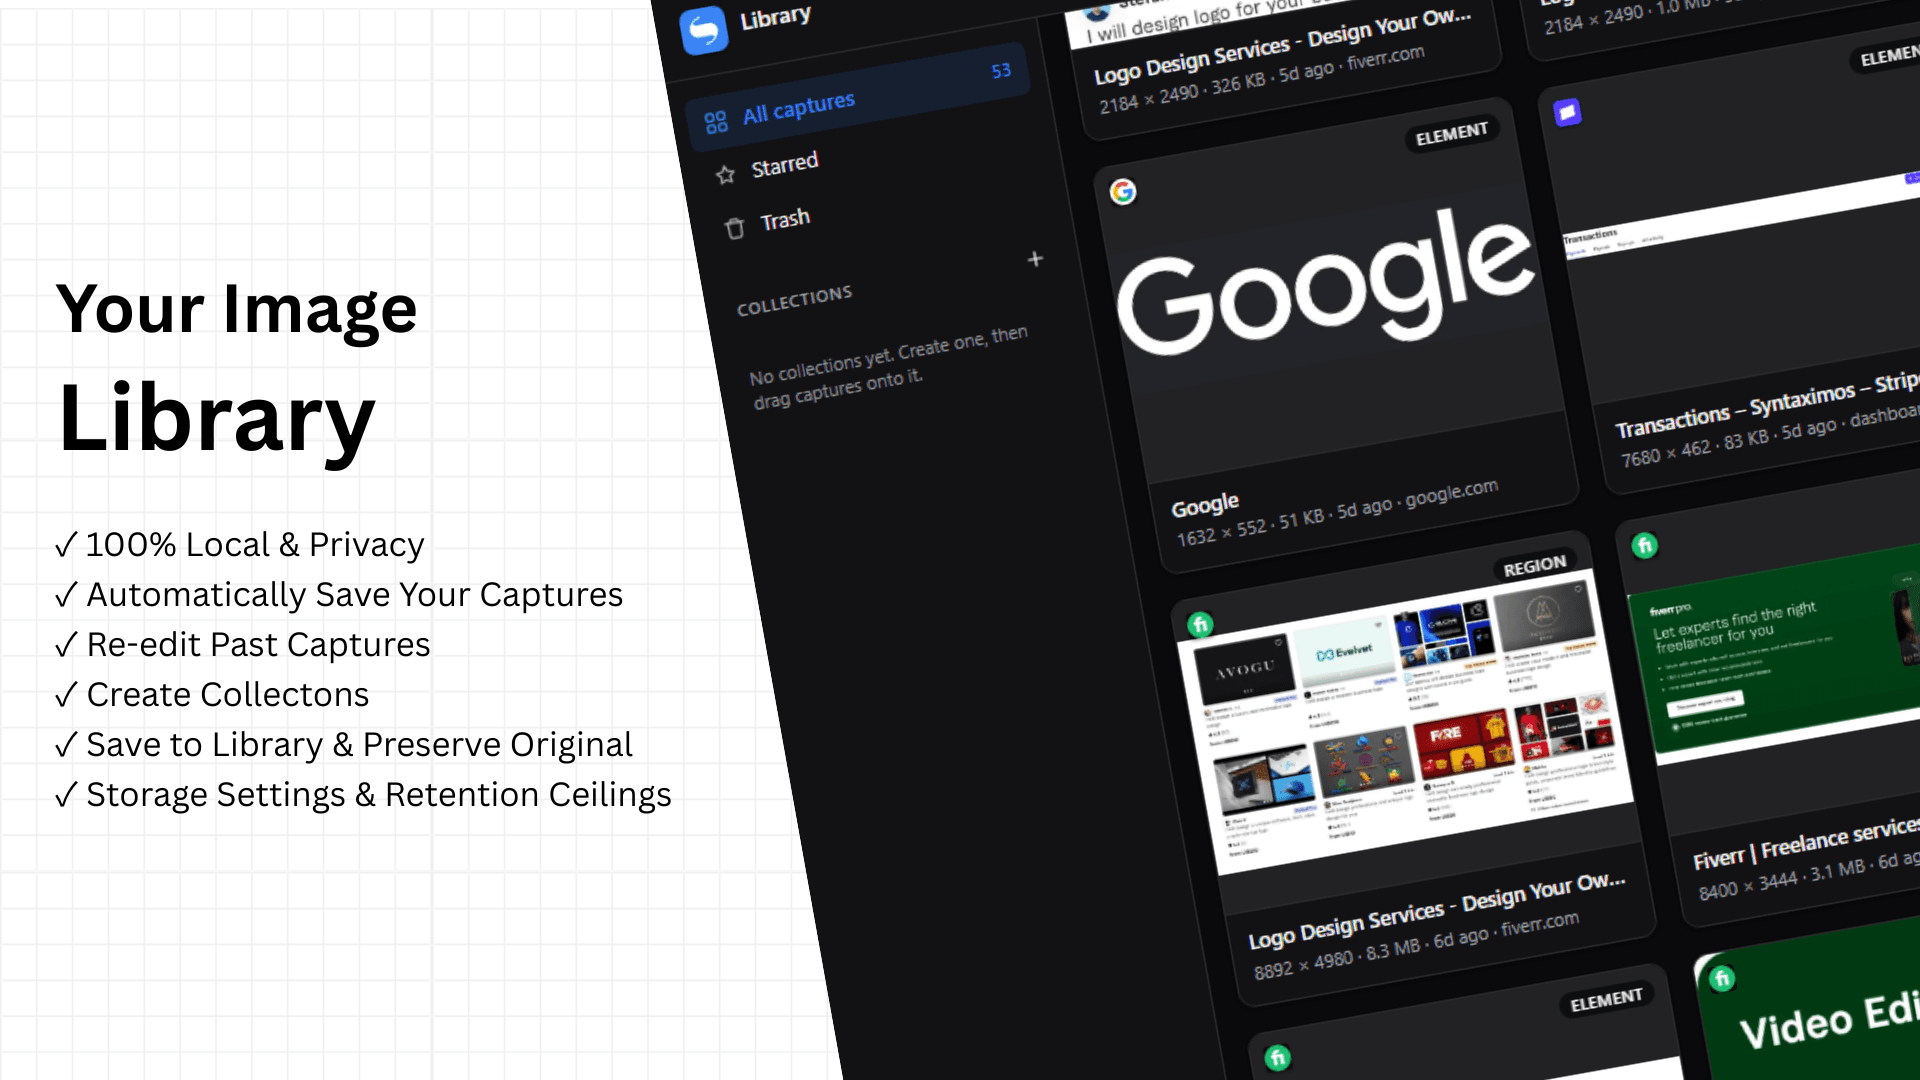Click the Google favicon on the Google card

click(x=1123, y=191)
